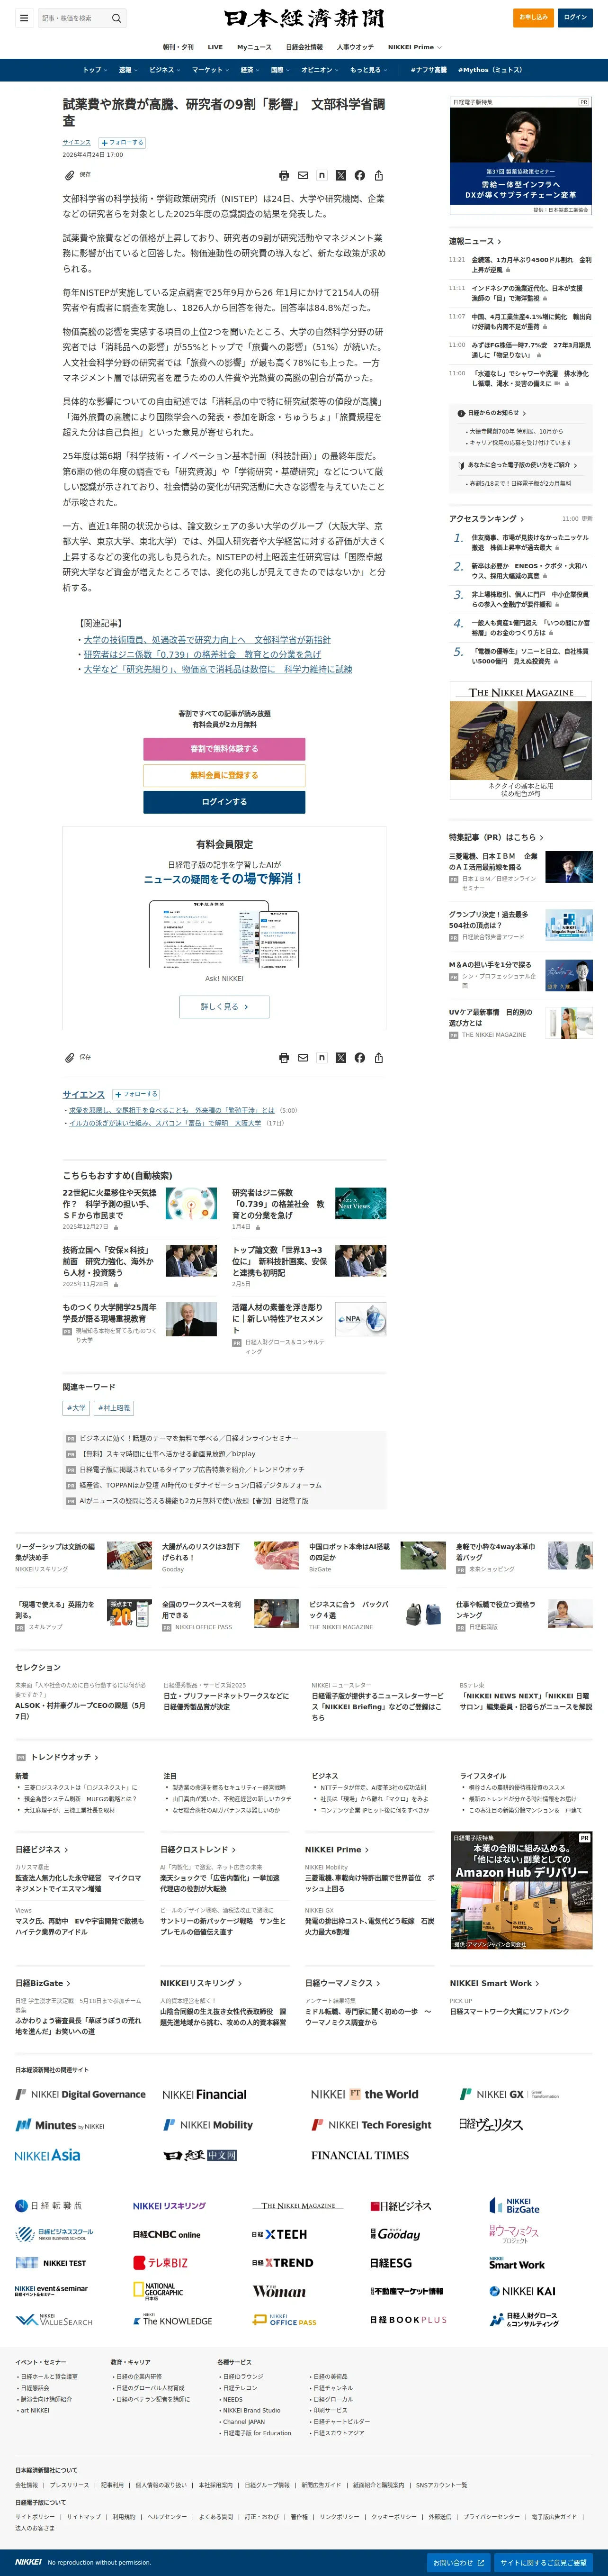Open the LIVE menu item
This screenshot has width=608, height=2576.
click(215, 47)
